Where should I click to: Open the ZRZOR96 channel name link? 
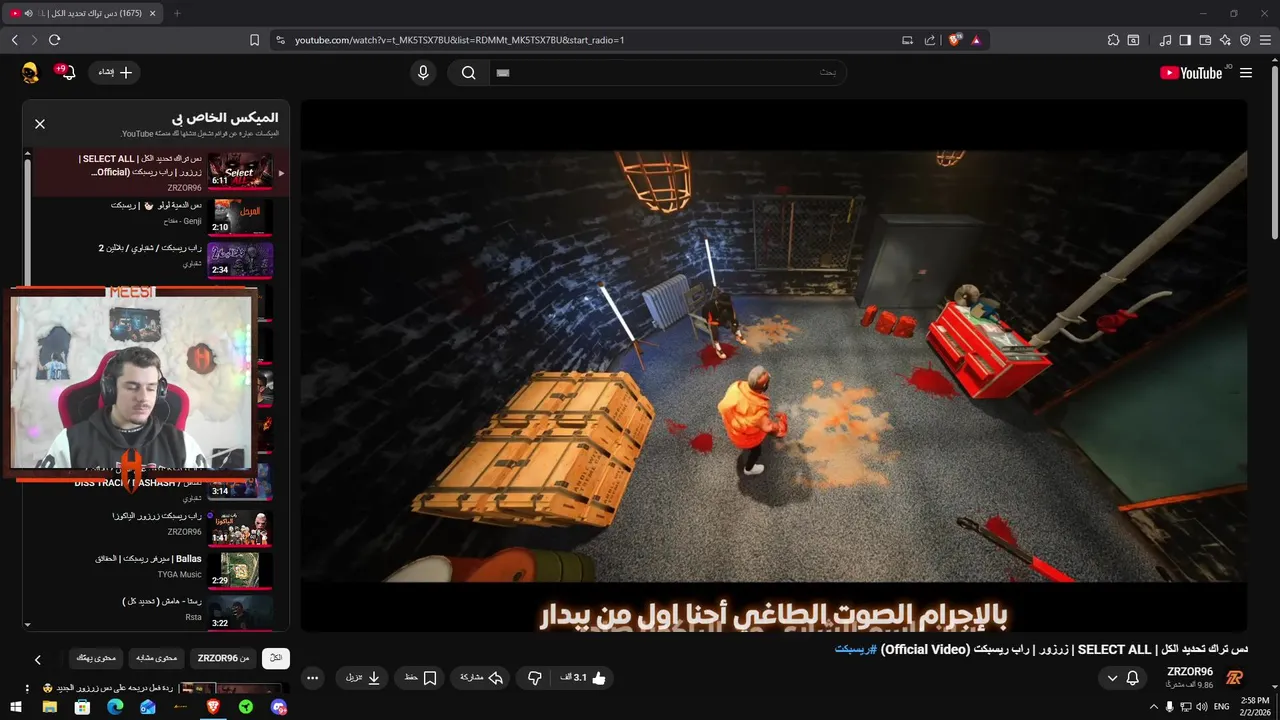tap(1190, 672)
